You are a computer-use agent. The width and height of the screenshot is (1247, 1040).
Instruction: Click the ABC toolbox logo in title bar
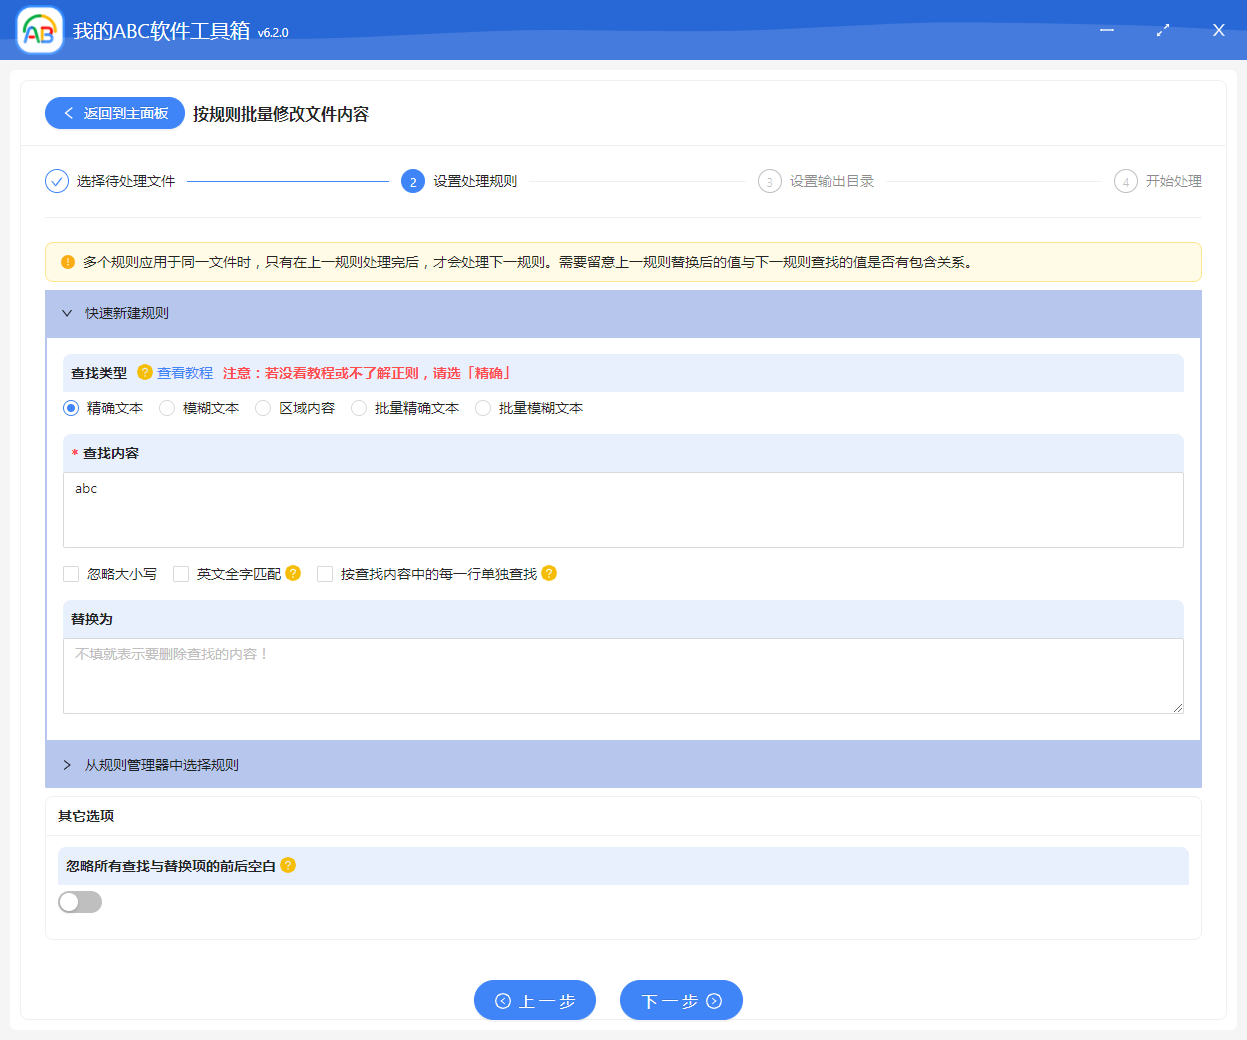(x=38, y=30)
